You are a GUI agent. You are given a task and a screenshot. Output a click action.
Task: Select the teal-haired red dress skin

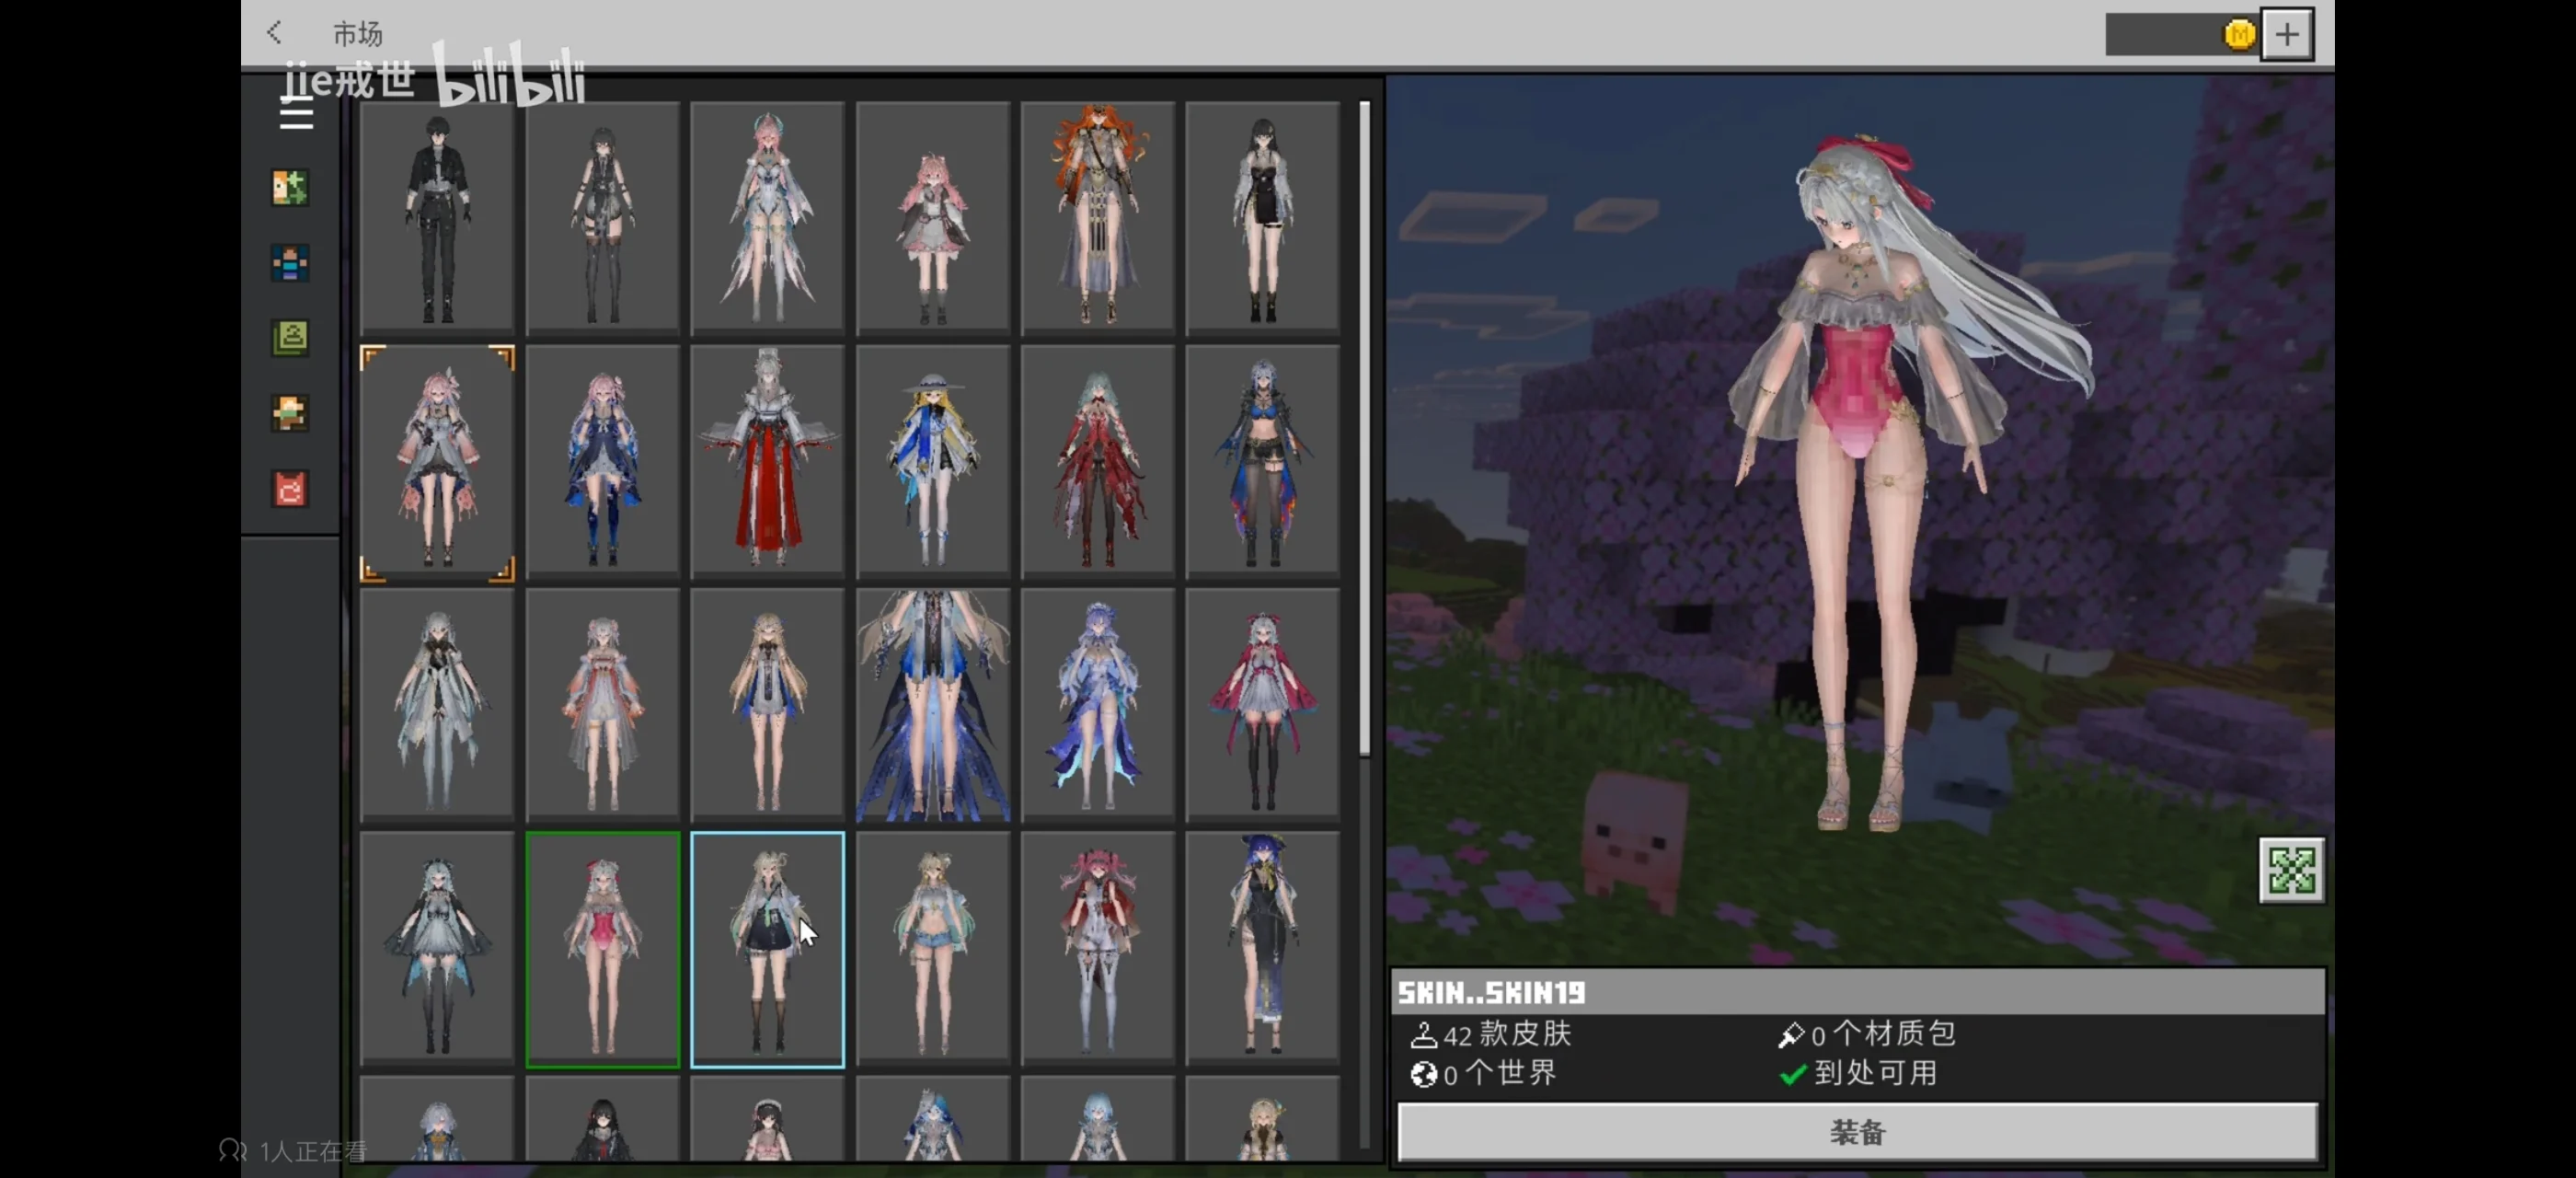click(1097, 462)
